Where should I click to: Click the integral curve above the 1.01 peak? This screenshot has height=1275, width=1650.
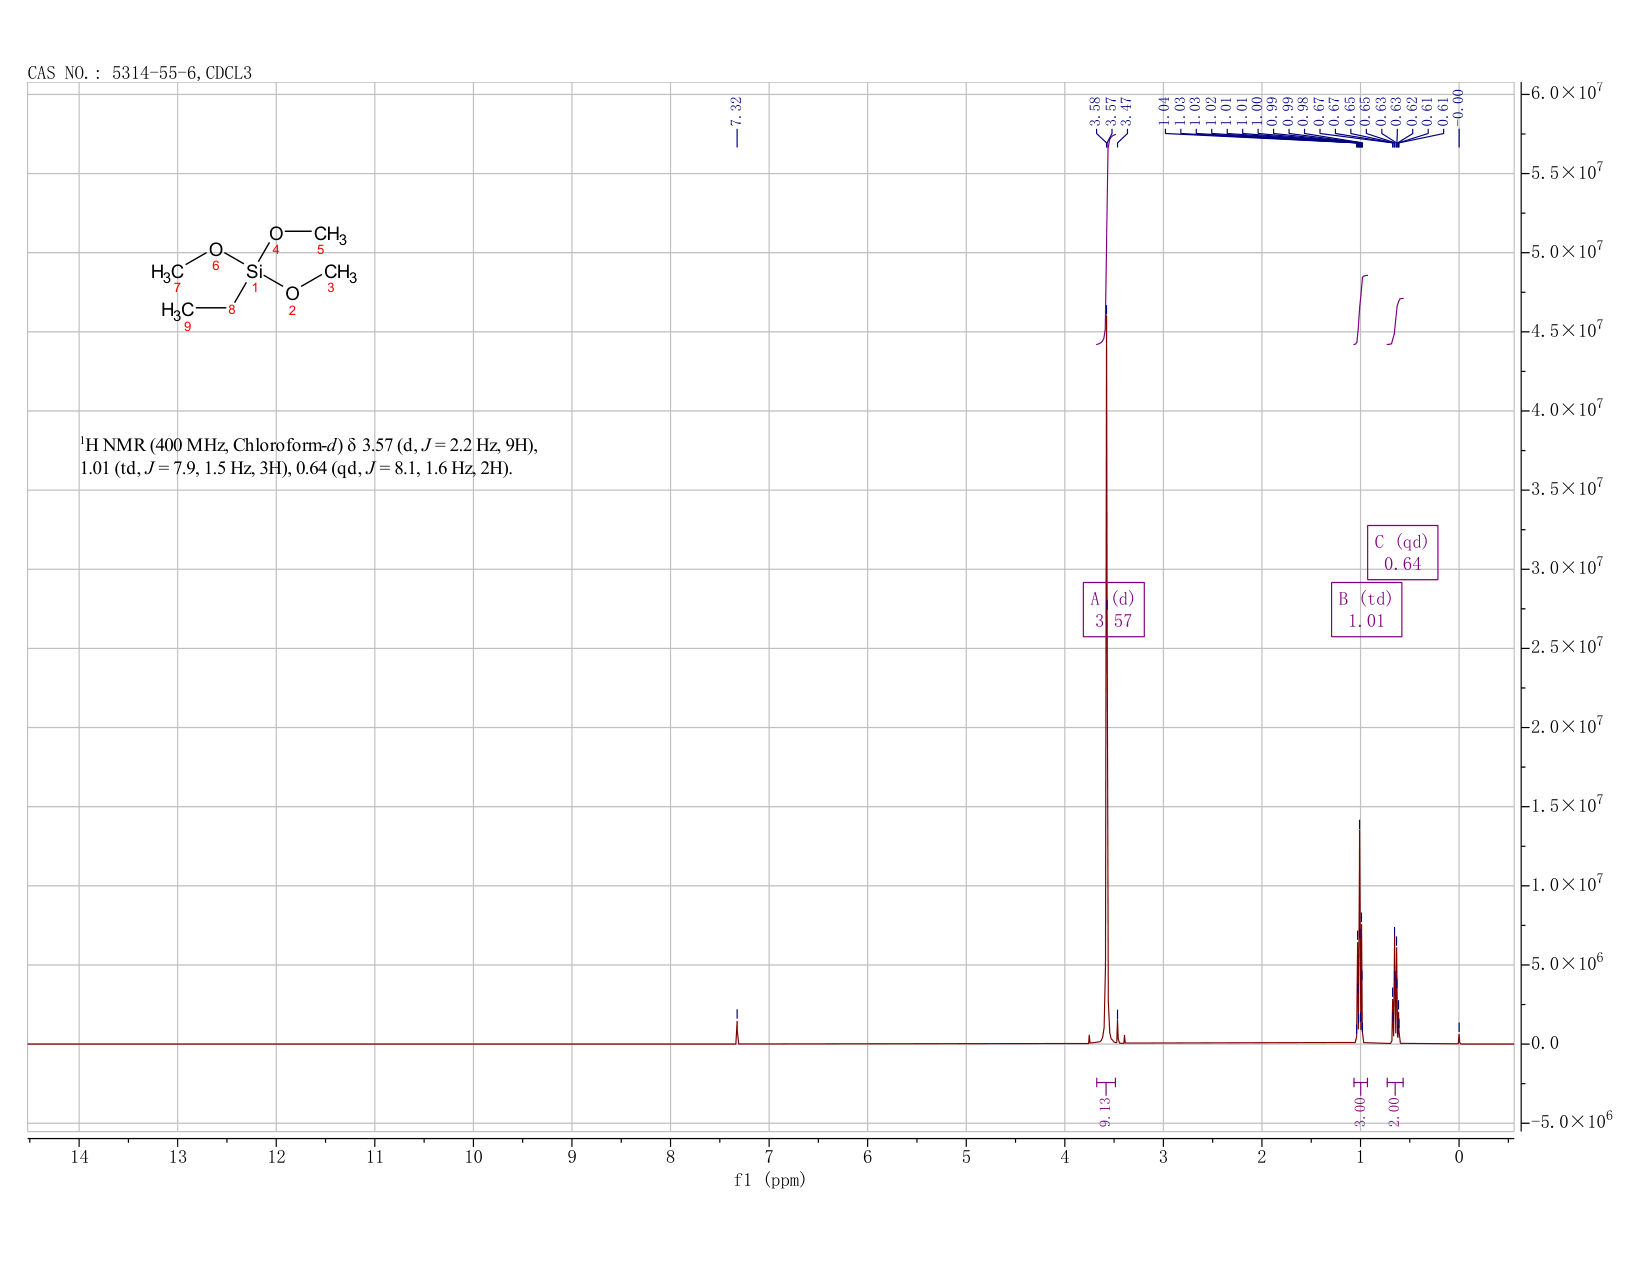click(x=1361, y=309)
